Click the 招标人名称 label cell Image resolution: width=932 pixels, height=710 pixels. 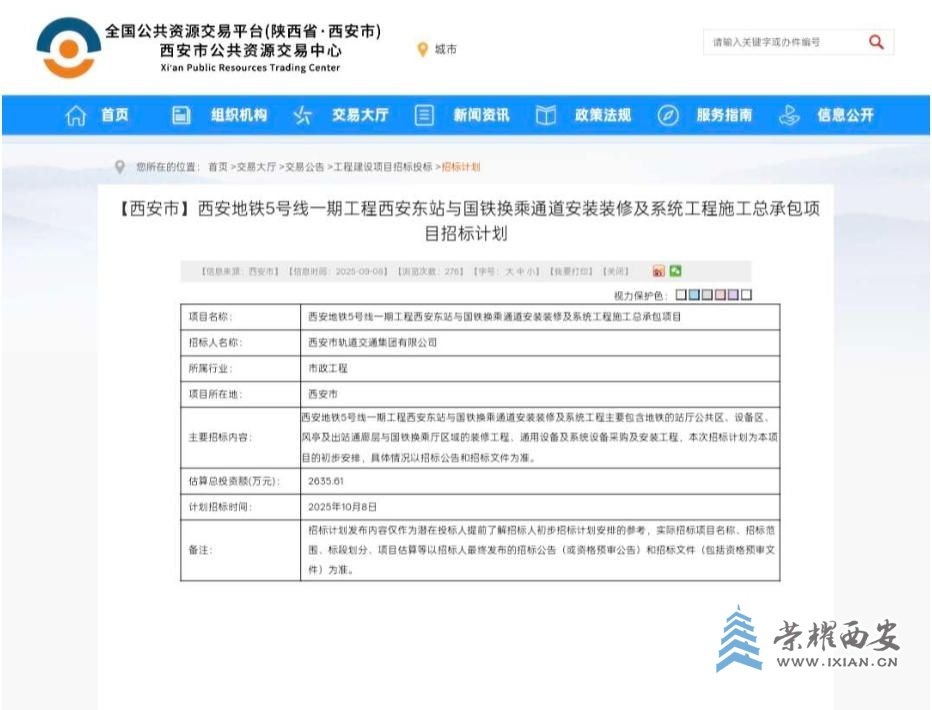pyautogui.click(x=241, y=343)
